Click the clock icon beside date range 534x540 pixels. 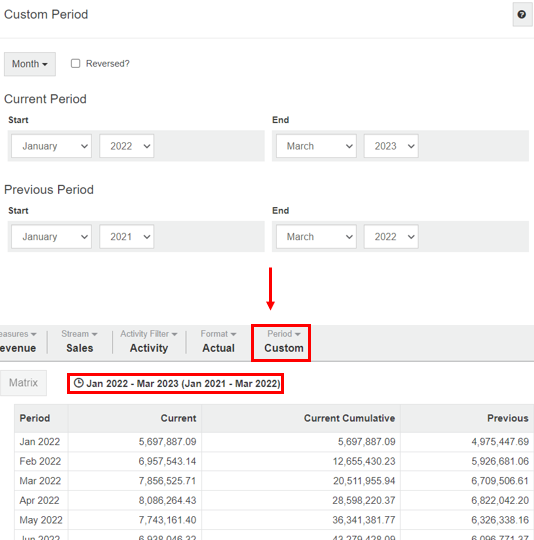coord(78,383)
